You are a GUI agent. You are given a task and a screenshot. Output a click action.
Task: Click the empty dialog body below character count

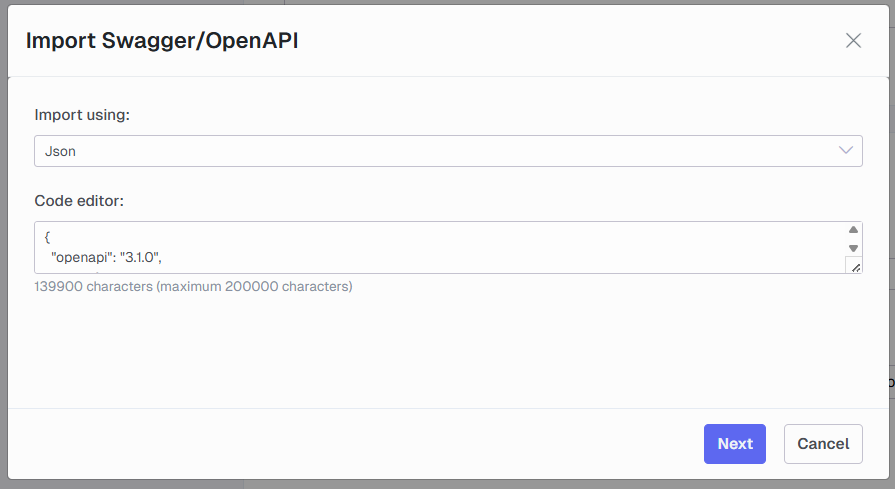tap(448, 351)
